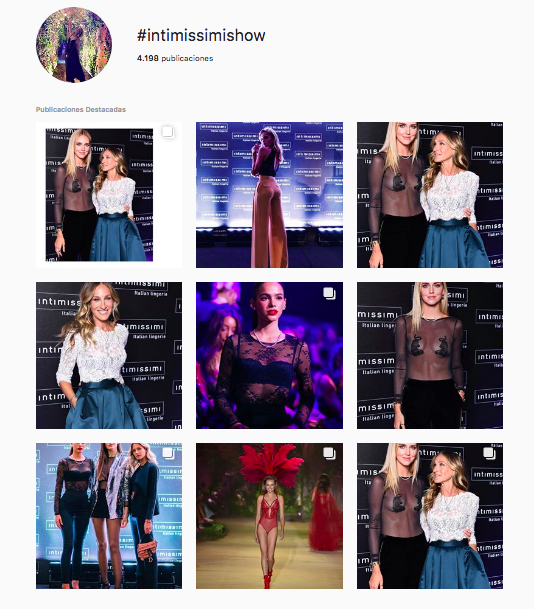Image resolution: width=534 pixels, height=609 pixels.
Task: Click the #intimissimishow hashtag title
Action: click(201, 35)
